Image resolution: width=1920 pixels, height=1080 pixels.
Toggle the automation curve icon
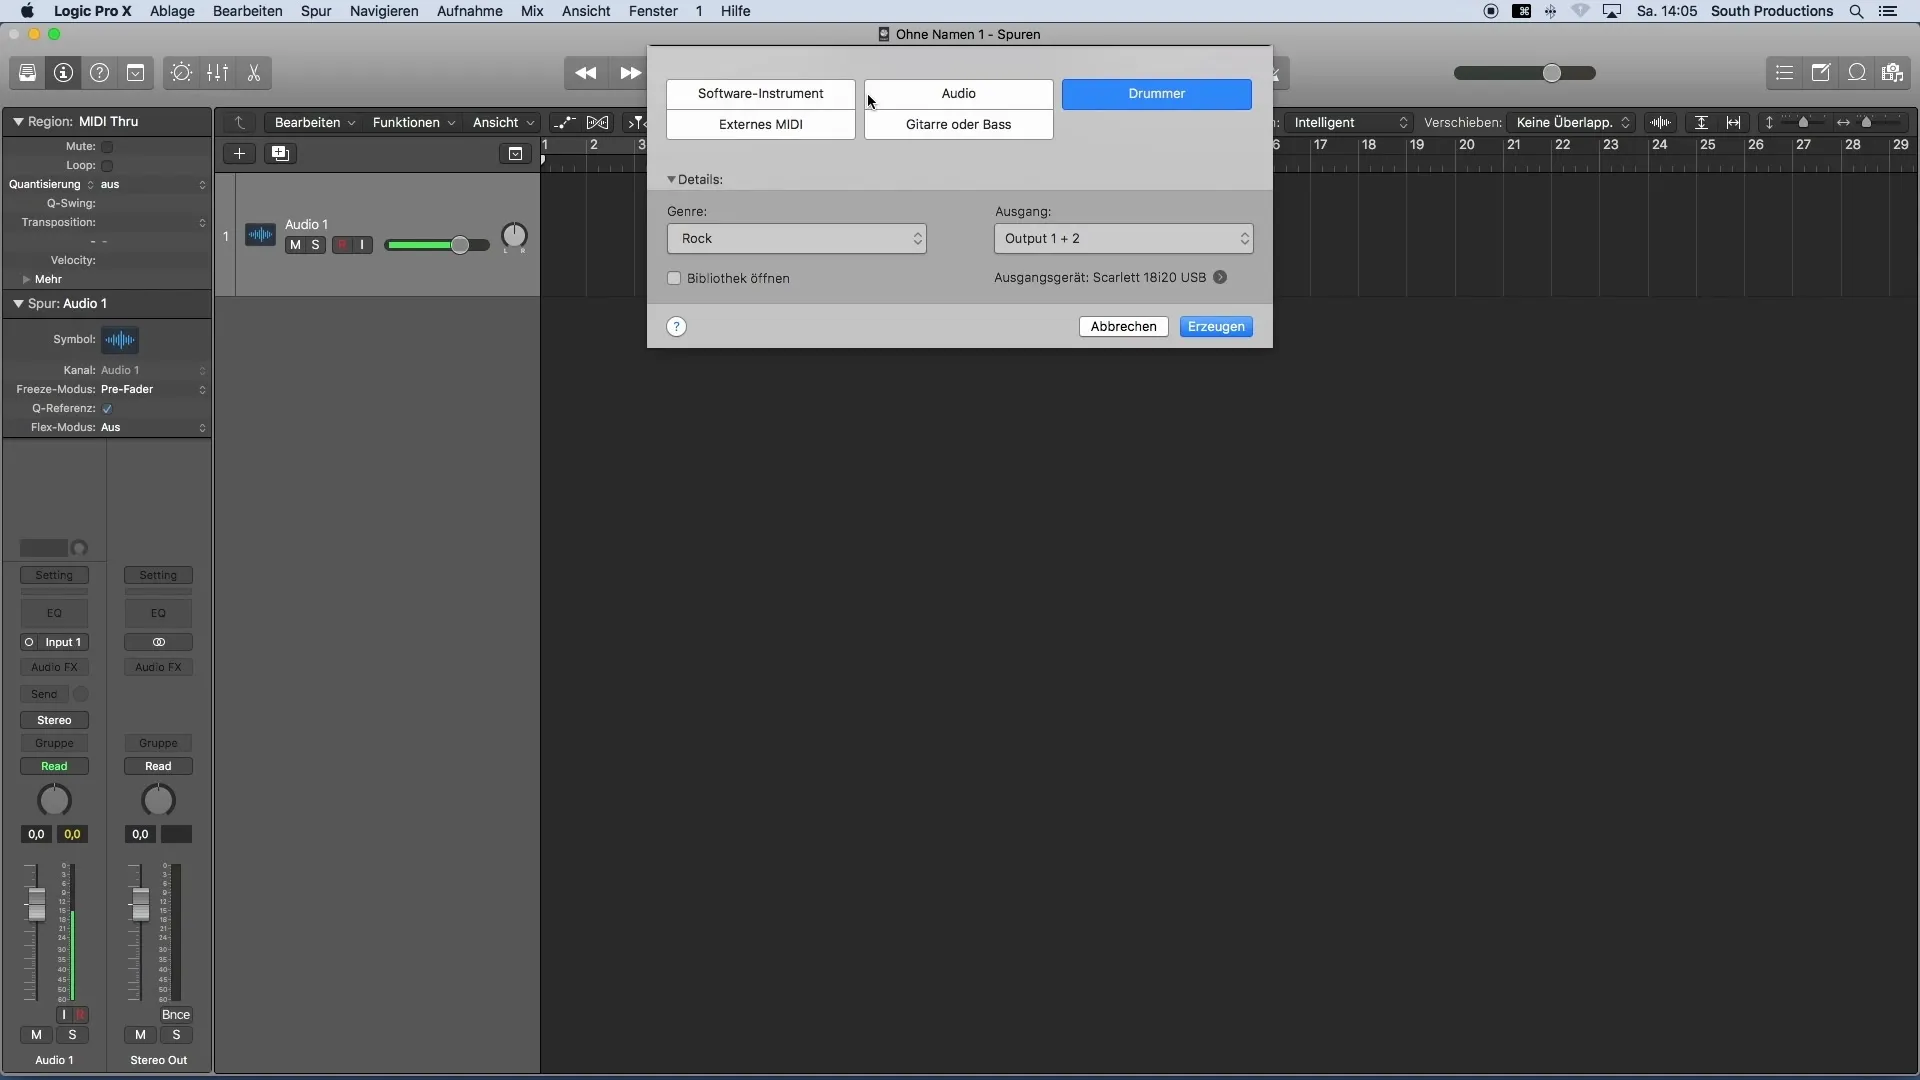pos(565,122)
